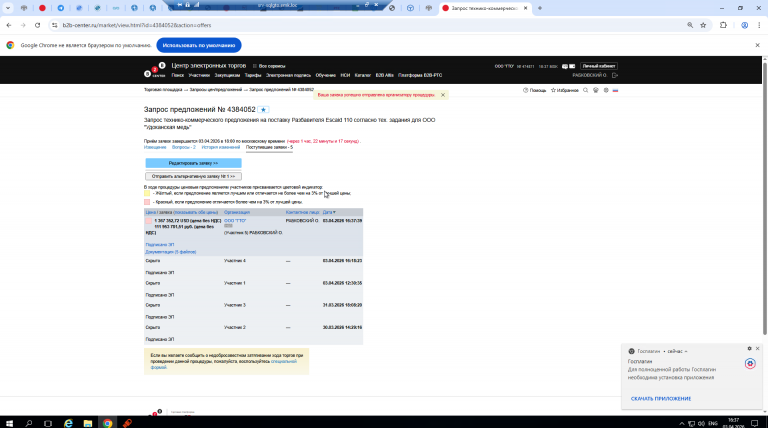Open the 'Извещение' tab

coord(155,147)
